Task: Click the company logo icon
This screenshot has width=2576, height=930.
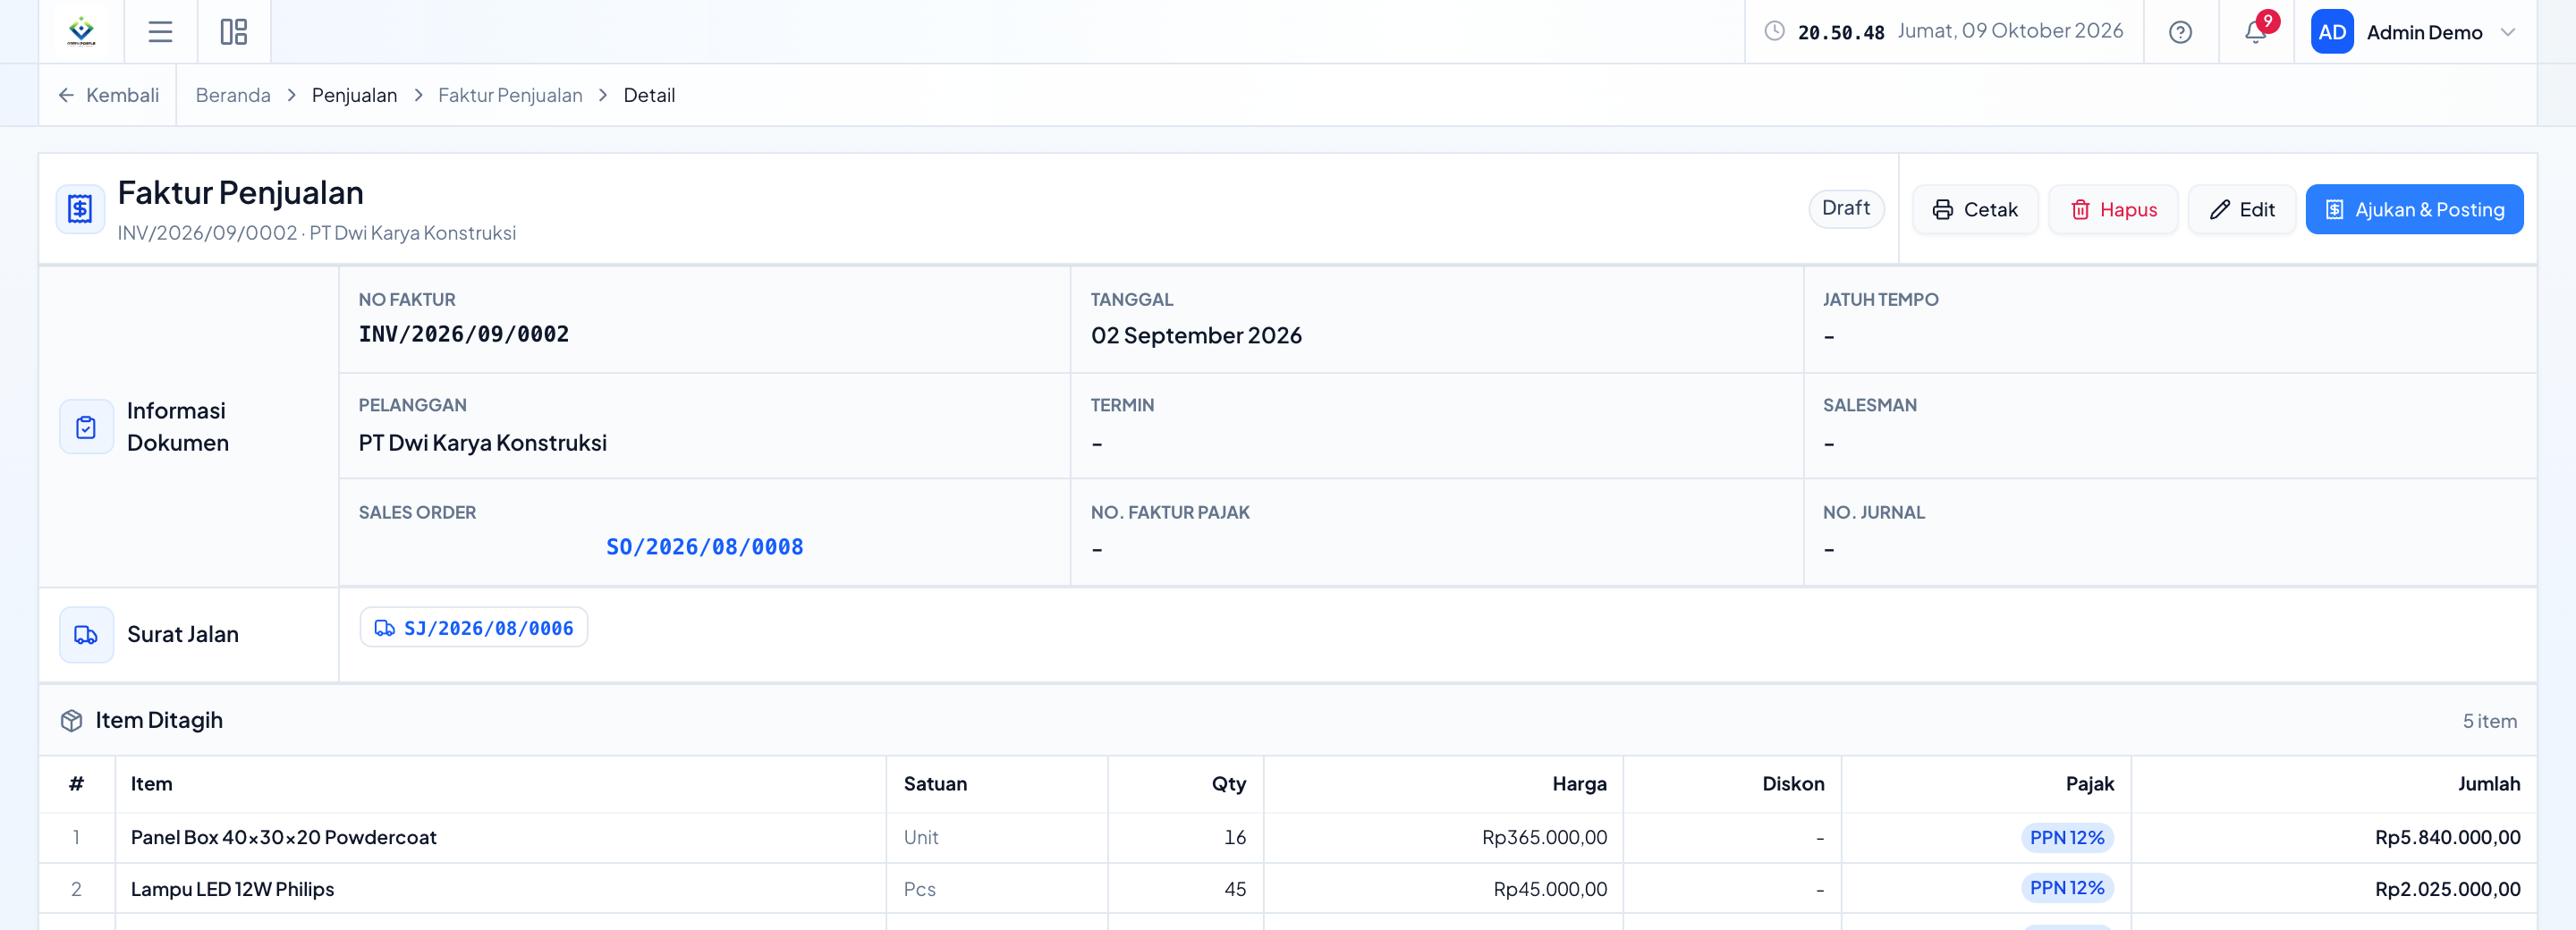Action: (81, 32)
